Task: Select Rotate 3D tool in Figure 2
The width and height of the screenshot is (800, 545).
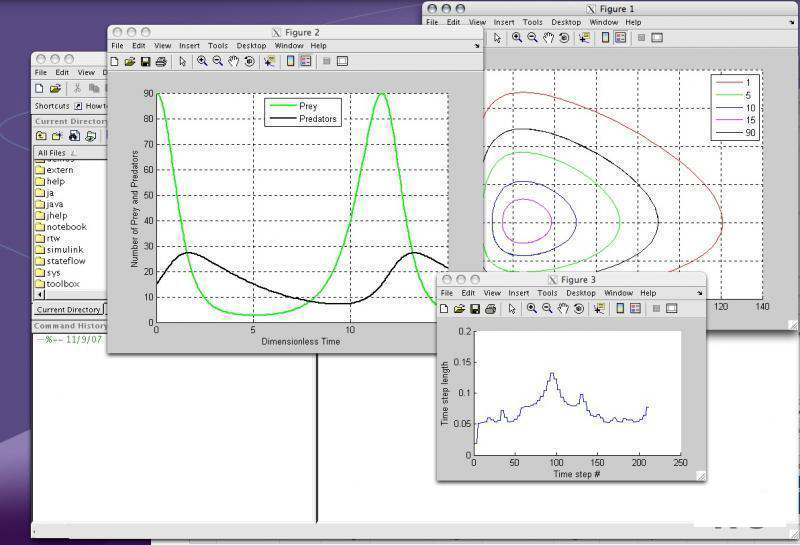Action: pos(249,61)
